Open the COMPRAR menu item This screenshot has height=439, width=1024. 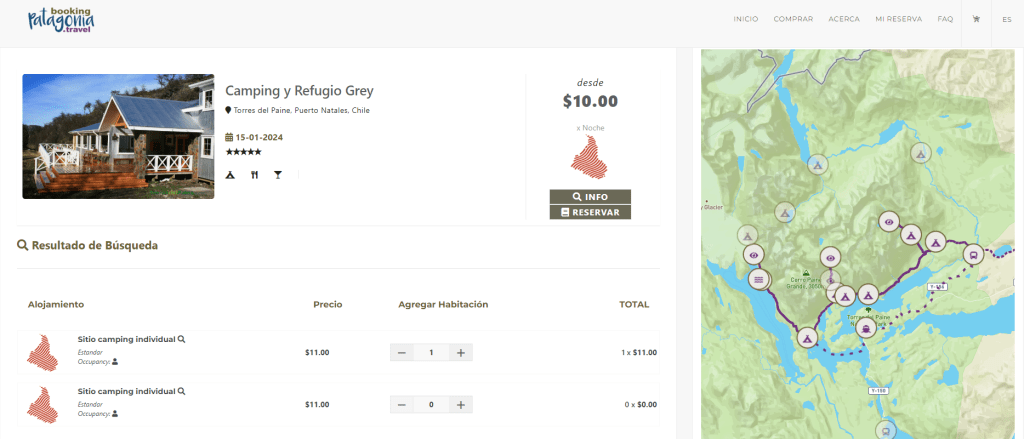(x=793, y=19)
